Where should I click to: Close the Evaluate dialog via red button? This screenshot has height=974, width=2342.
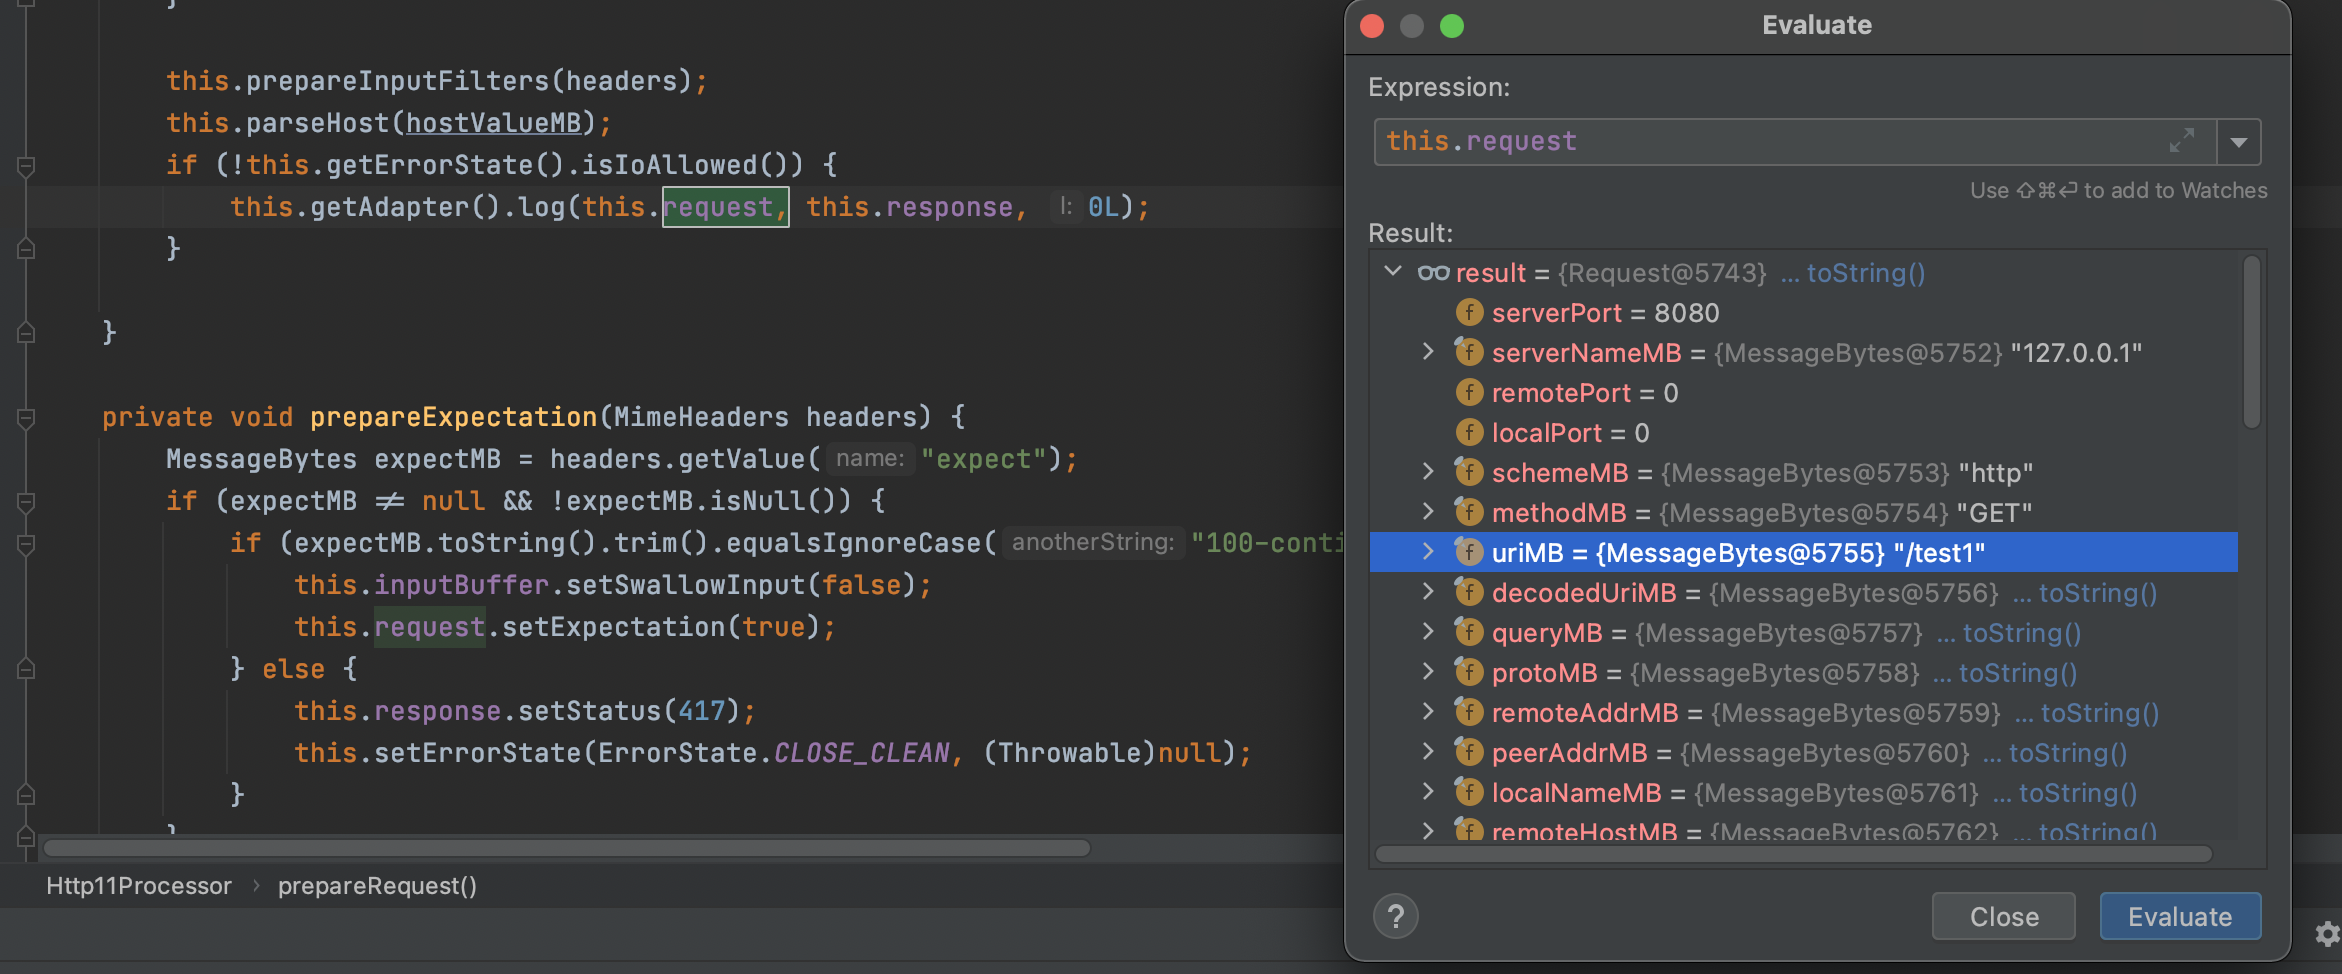coord(1372,26)
